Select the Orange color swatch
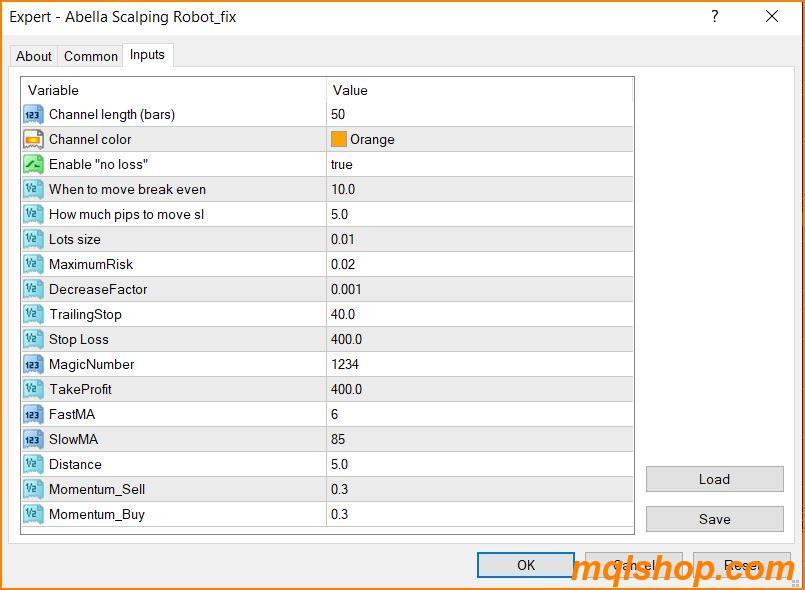The width and height of the screenshot is (805, 590). point(341,139)
